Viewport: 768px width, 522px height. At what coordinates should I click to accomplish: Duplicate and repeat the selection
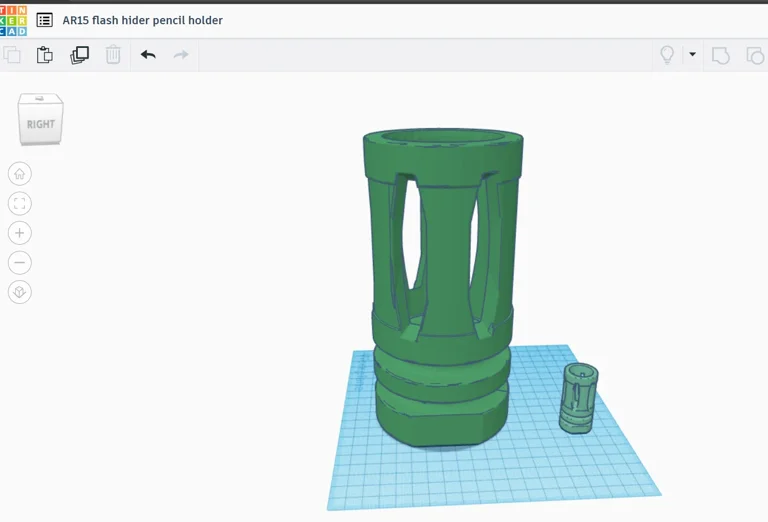79,55
